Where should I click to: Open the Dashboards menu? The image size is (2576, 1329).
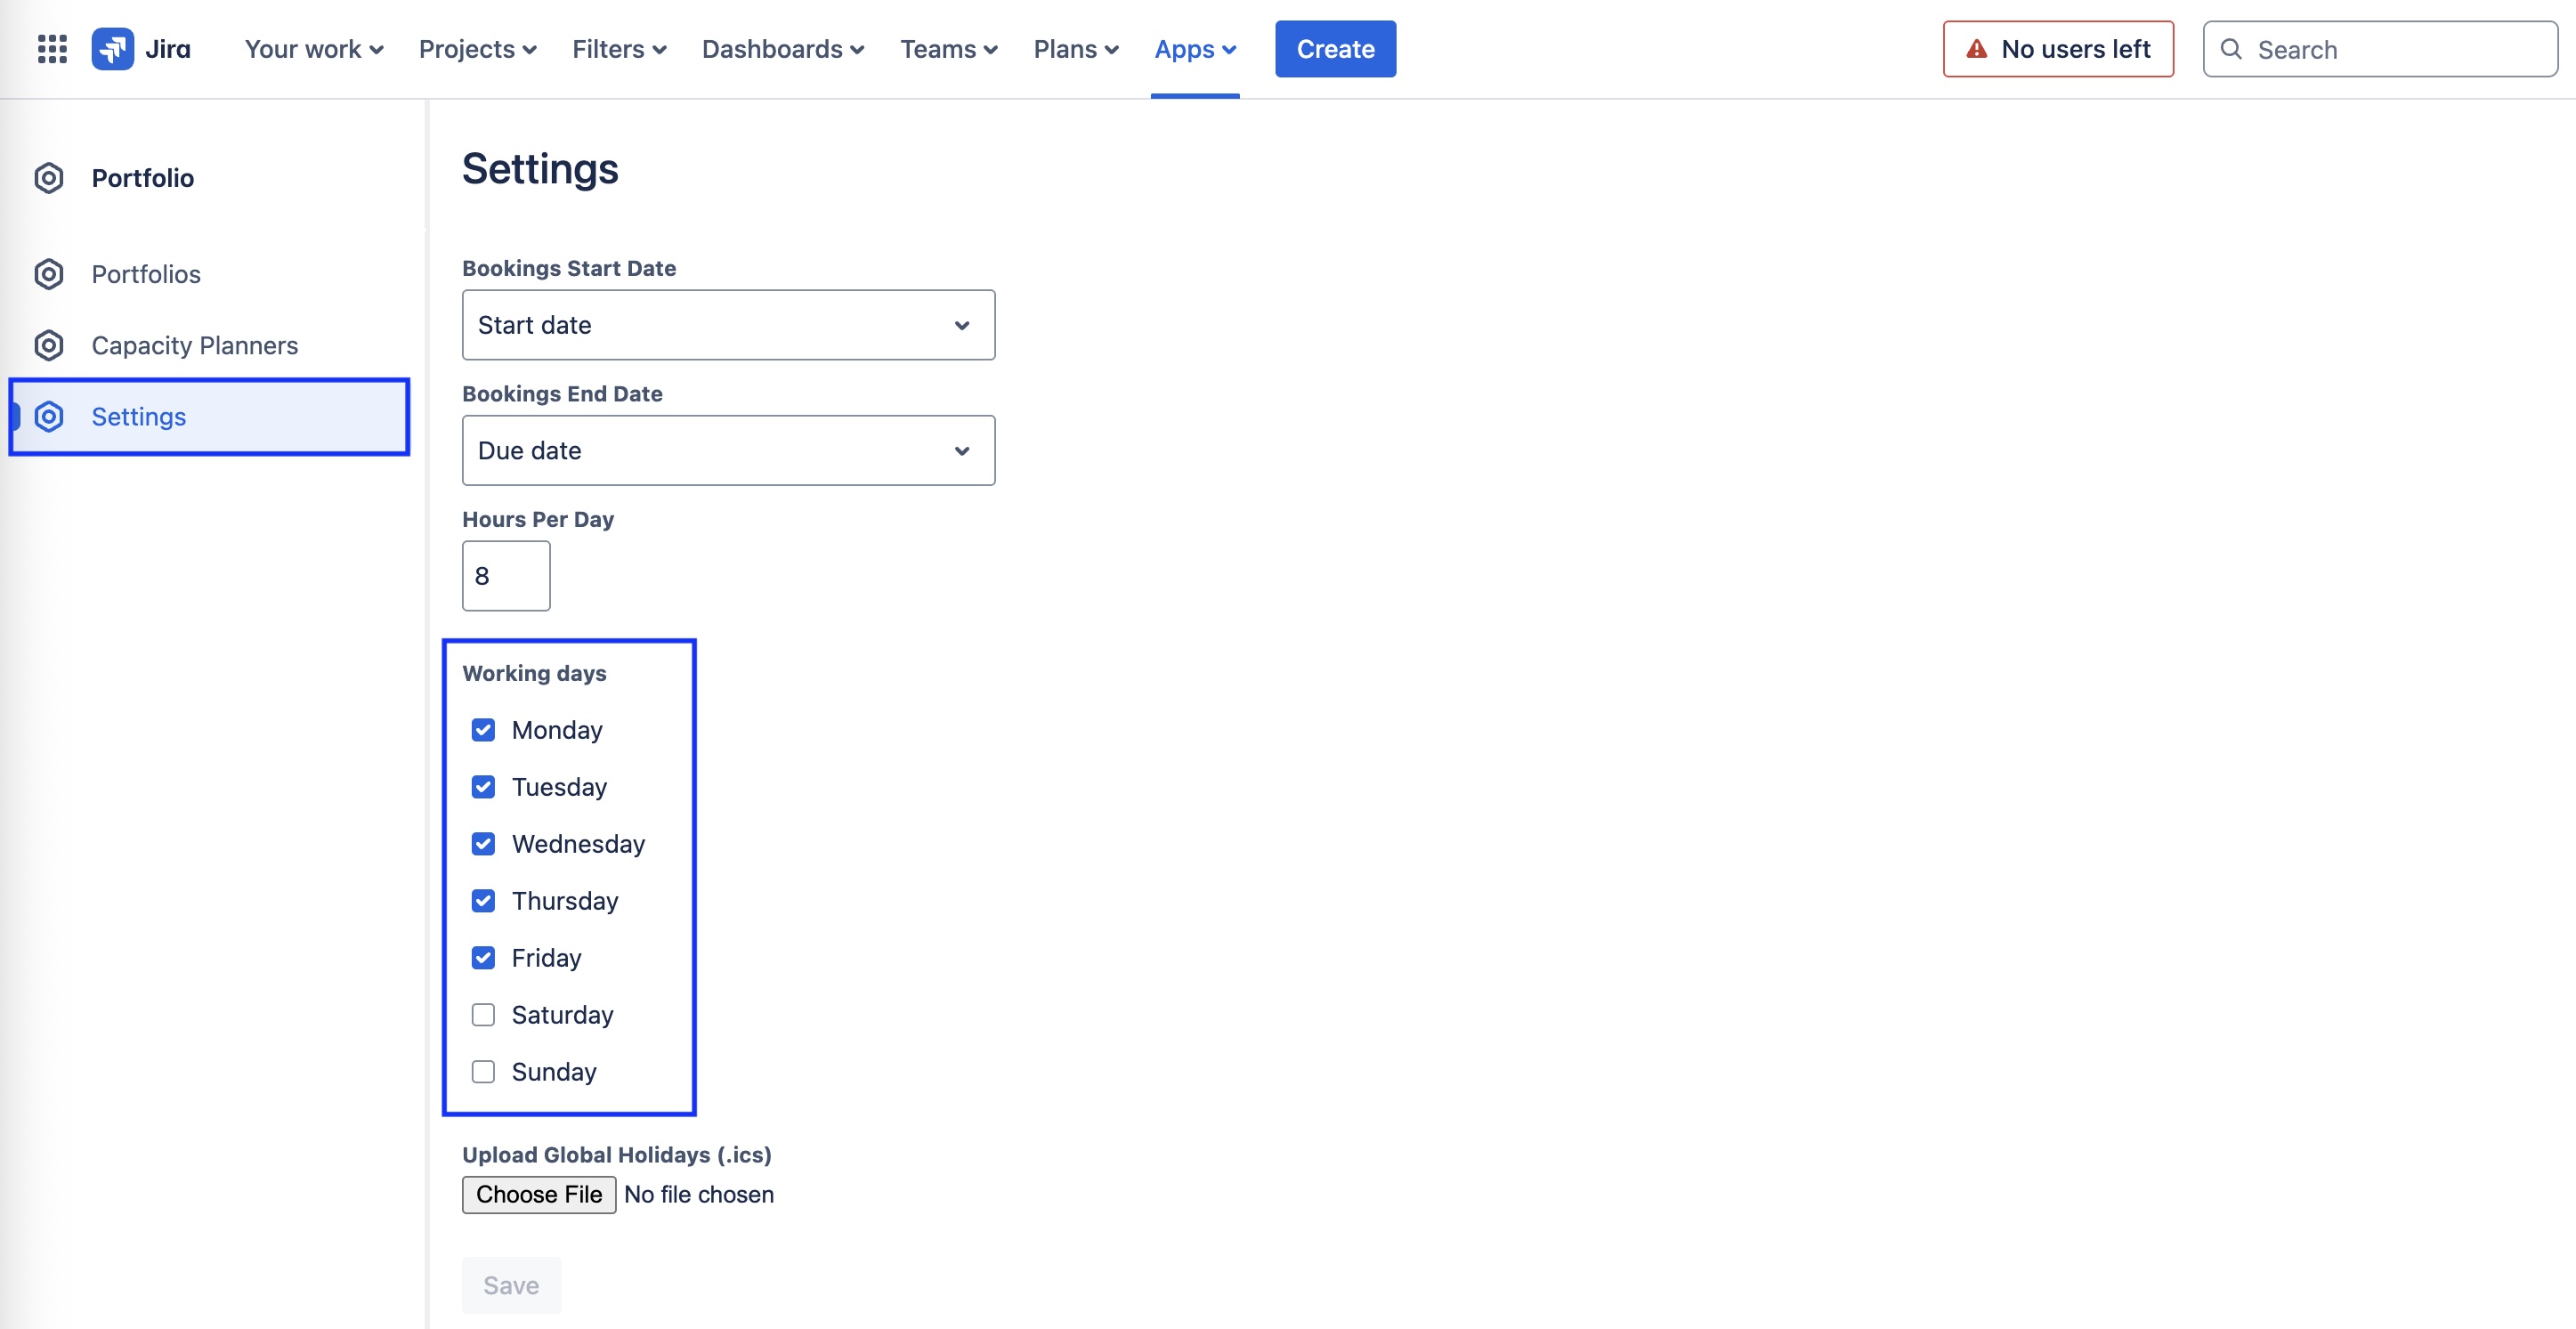click(783, 49)
